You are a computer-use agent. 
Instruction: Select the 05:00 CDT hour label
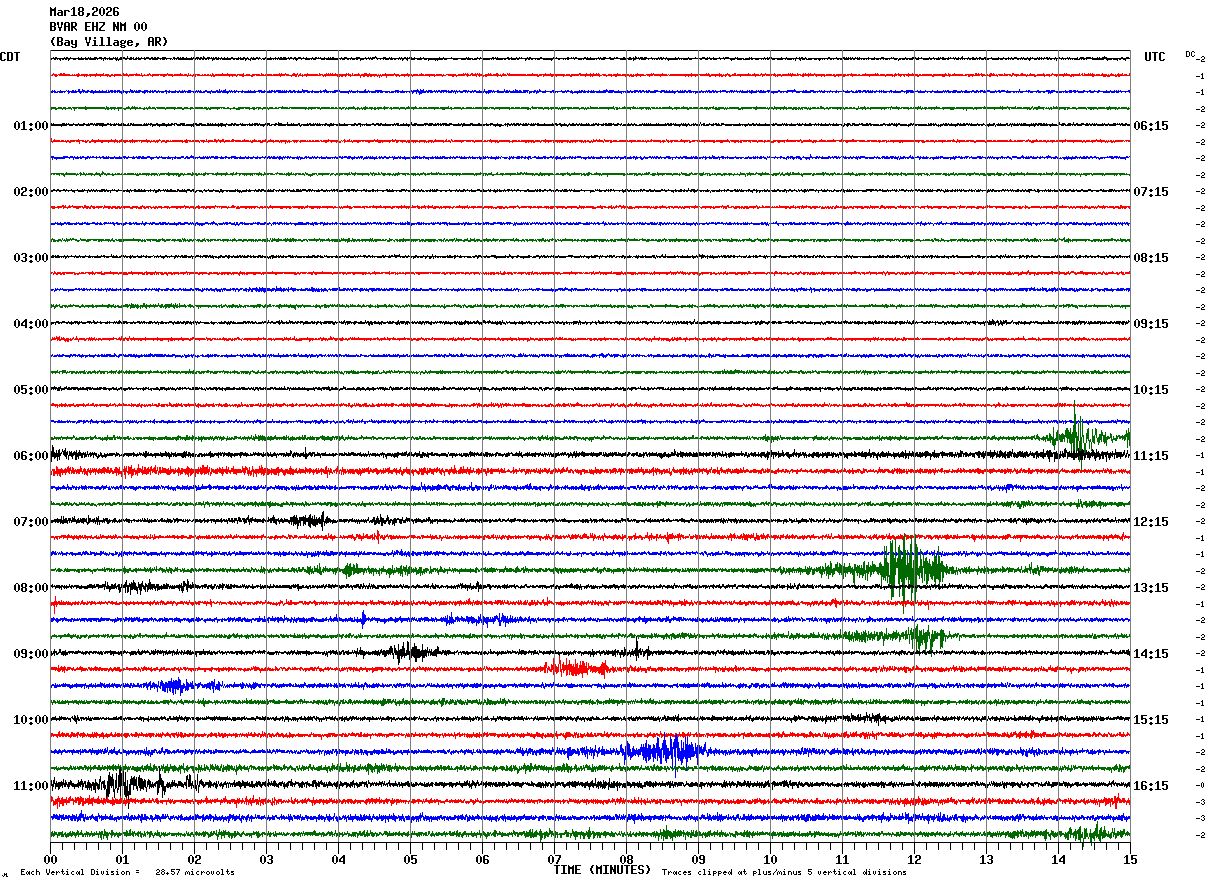tap(31, 390)
